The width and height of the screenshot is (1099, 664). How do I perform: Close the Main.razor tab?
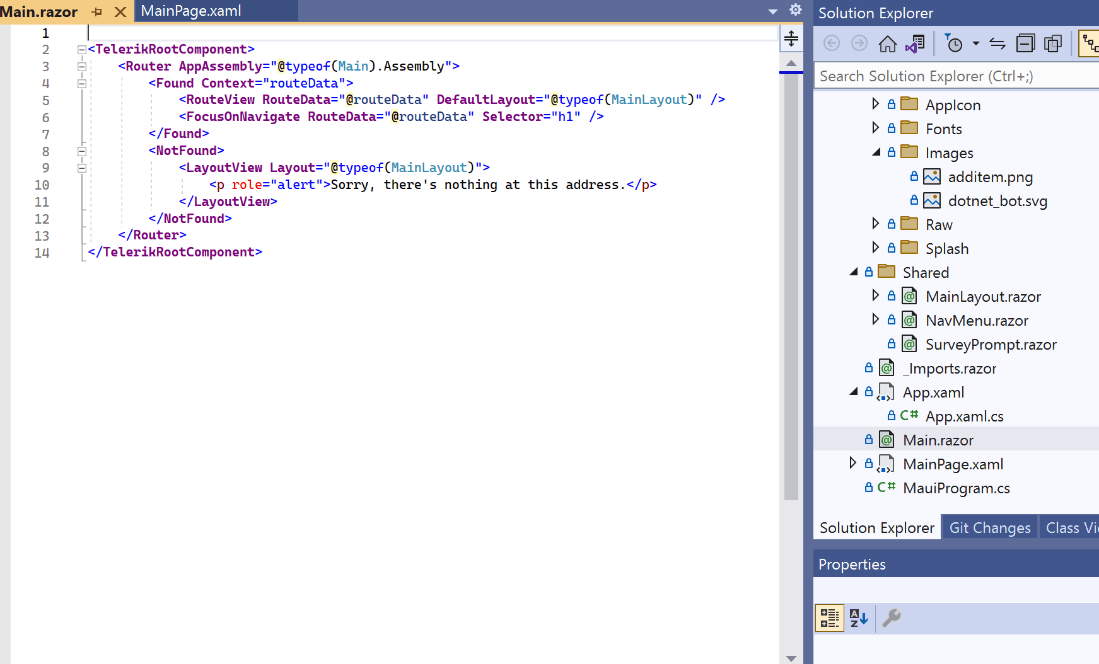pos(121,12)
